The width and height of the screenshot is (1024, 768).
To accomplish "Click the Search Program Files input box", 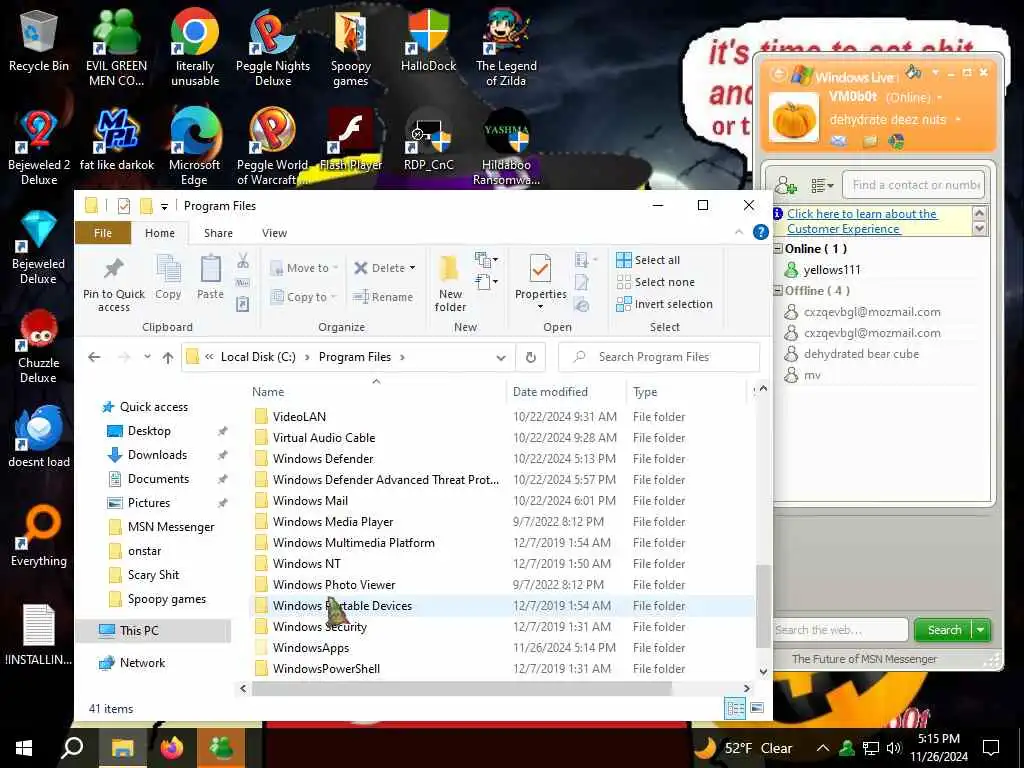I will click(x=659, y=357).
